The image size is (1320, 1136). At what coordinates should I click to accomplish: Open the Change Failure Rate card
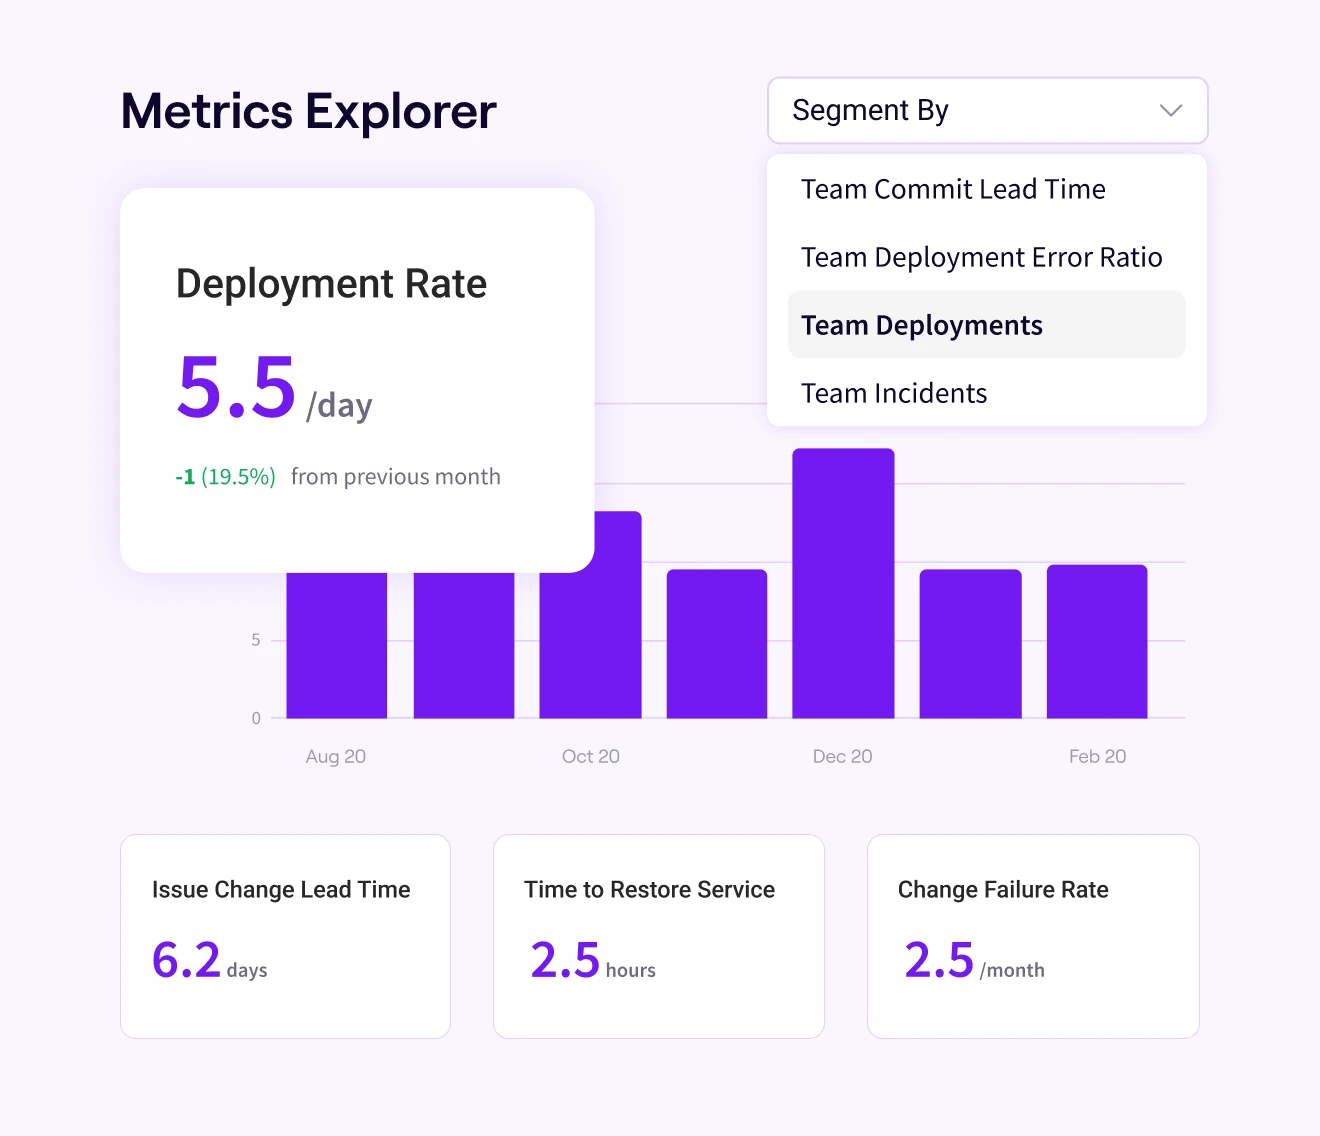[1032, 936]
